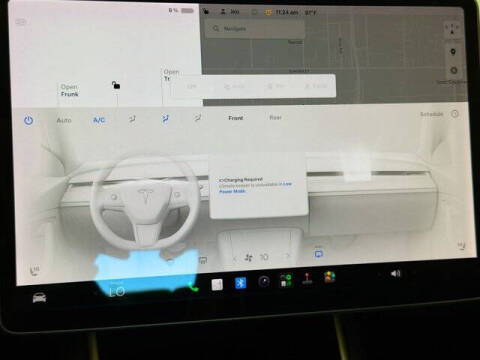The image size is (480, 360).
Task: Launch the Arcade joystick app
Action: (307, 278)
